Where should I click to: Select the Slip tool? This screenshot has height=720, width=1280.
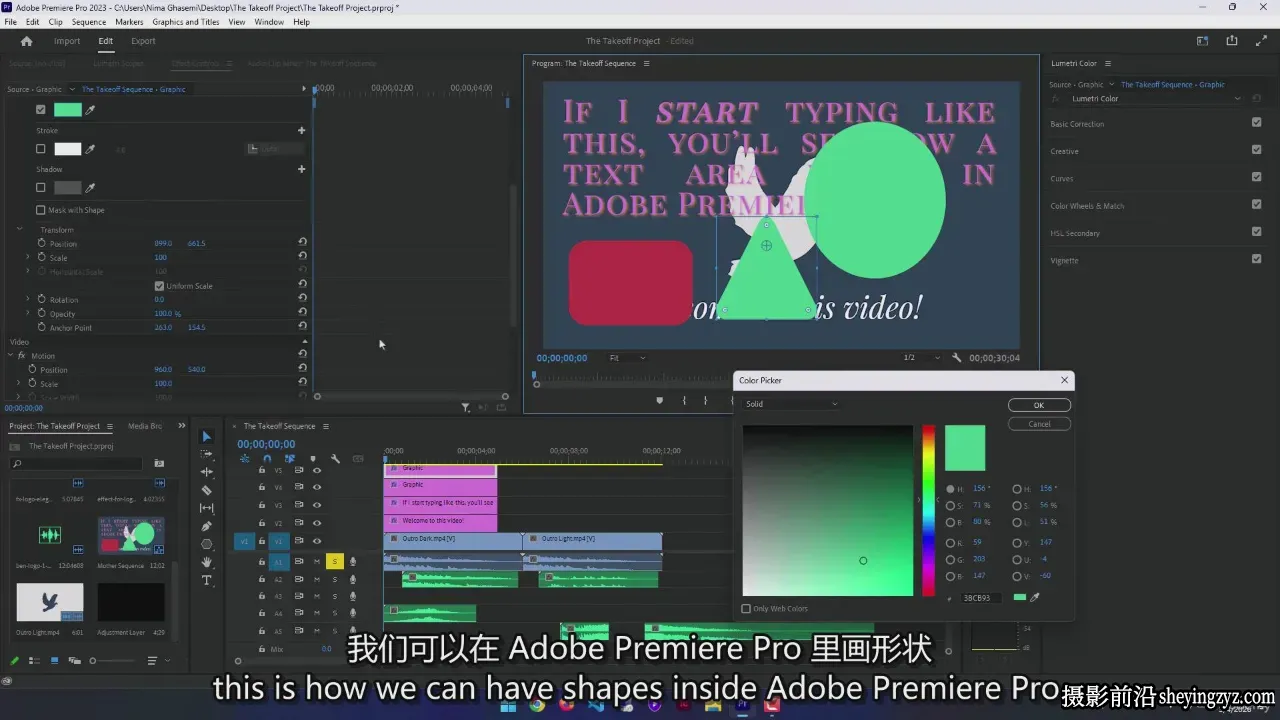coord(207,508)
